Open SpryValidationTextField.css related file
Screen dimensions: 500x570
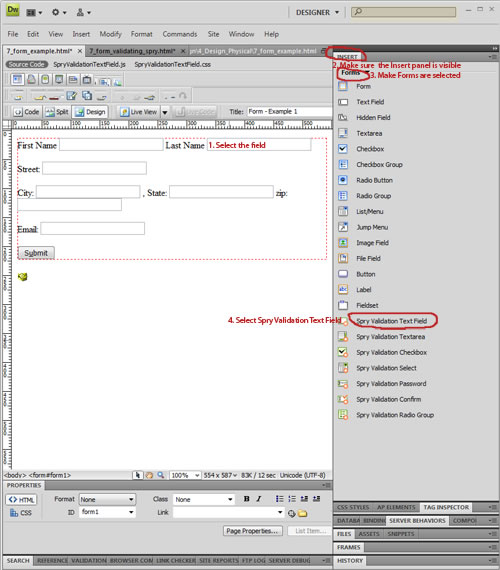tap(172, 64)
